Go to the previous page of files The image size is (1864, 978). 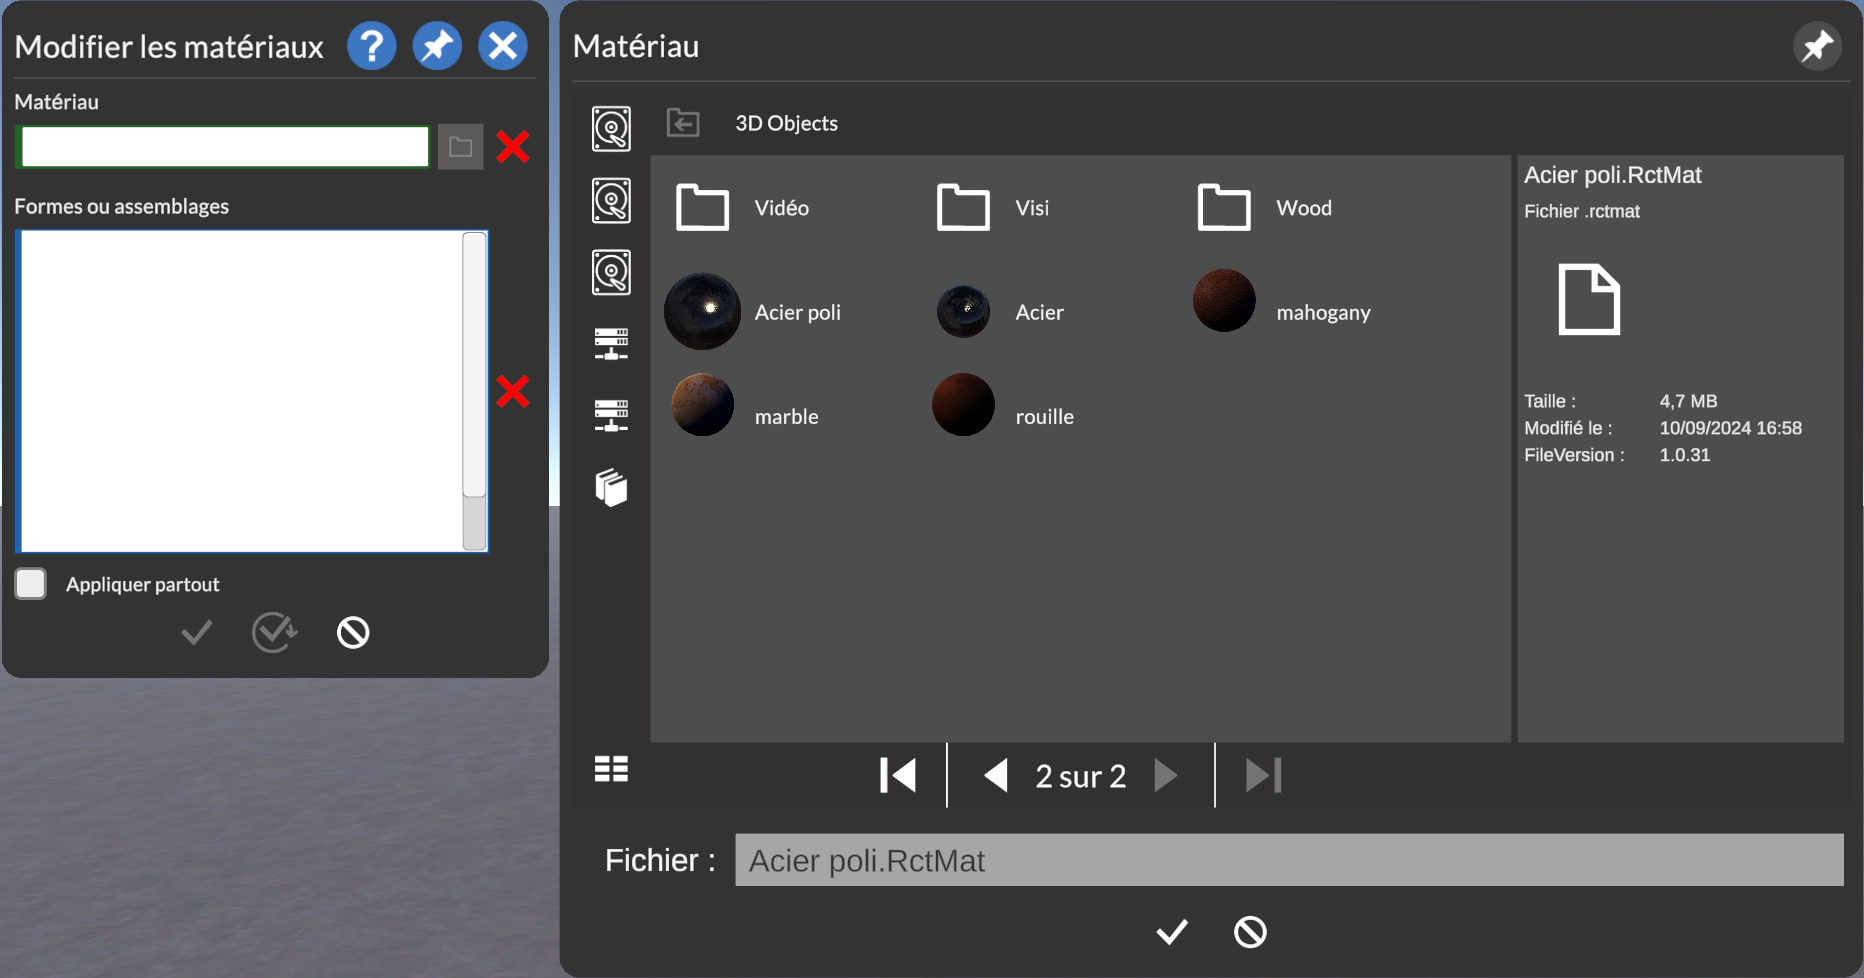(x=995, y=775)
